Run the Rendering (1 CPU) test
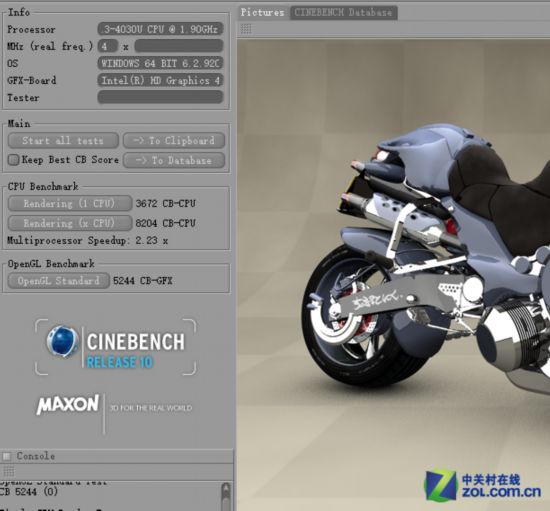The width and height of the screenshot is (550, 511). (70, 203)
